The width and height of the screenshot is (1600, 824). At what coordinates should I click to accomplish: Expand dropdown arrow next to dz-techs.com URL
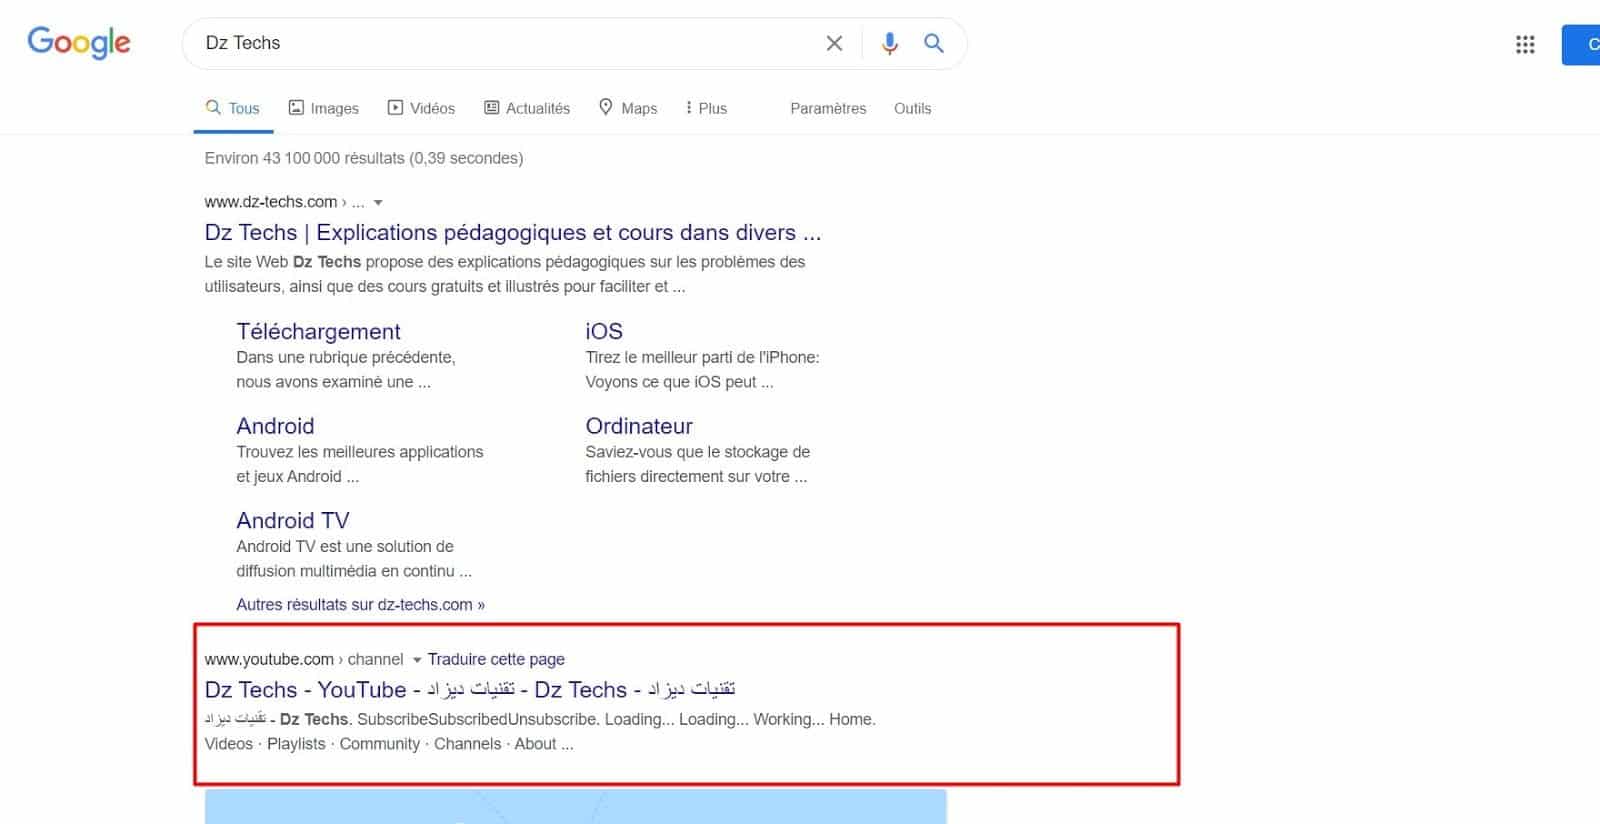pos(378,202)
